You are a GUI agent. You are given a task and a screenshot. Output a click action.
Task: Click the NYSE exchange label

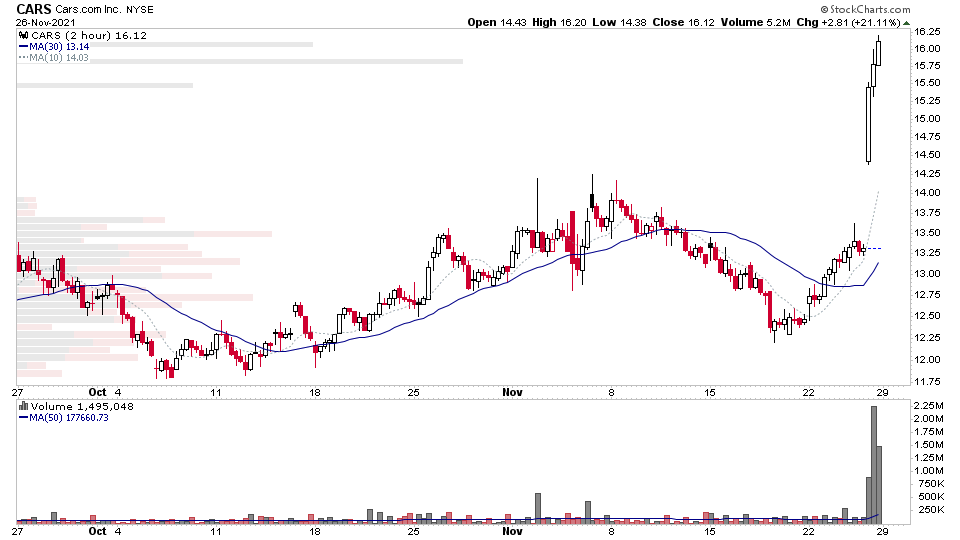point(140,10)
